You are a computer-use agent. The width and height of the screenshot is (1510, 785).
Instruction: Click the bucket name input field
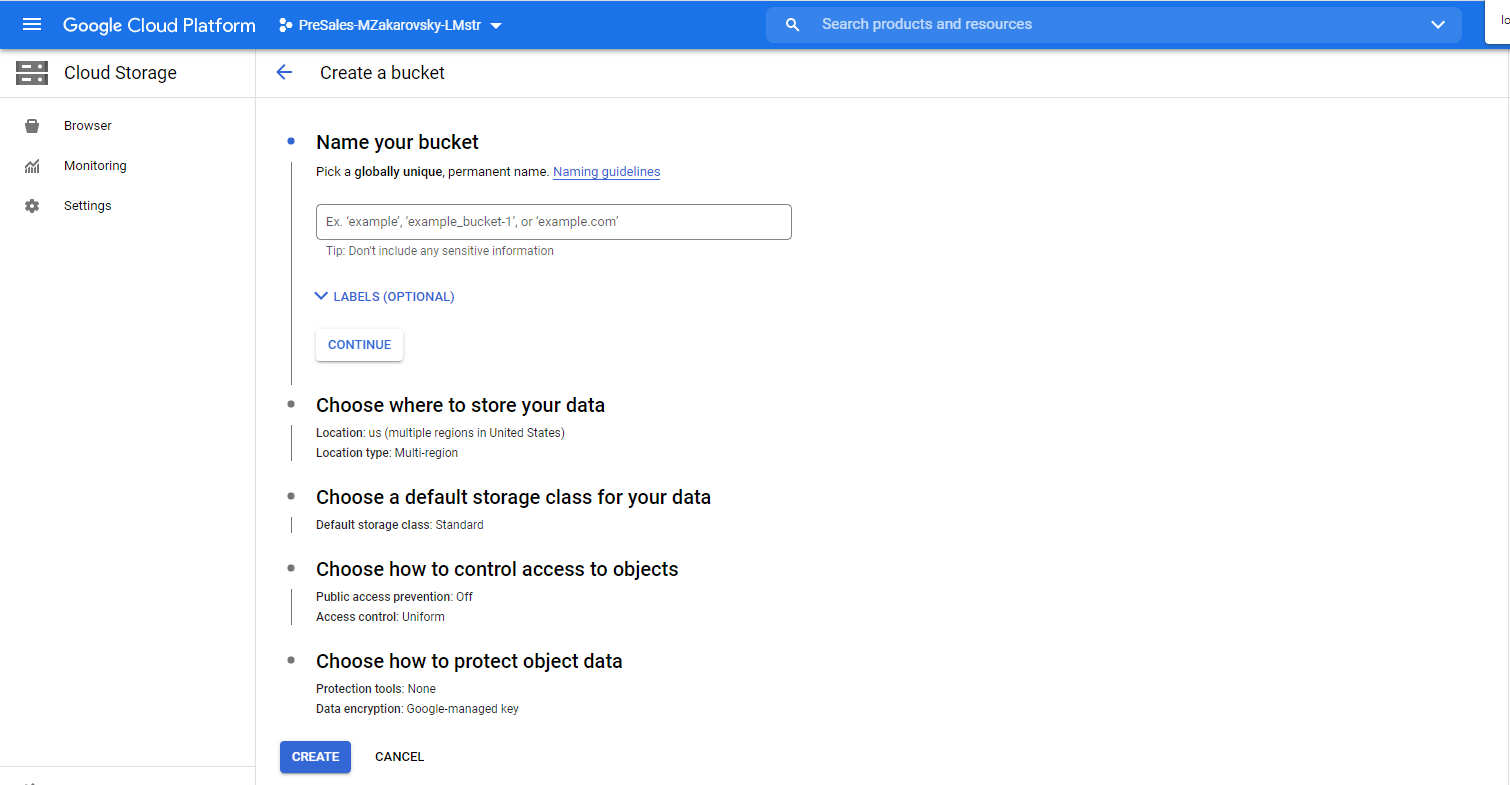click(x=553, y=222)
